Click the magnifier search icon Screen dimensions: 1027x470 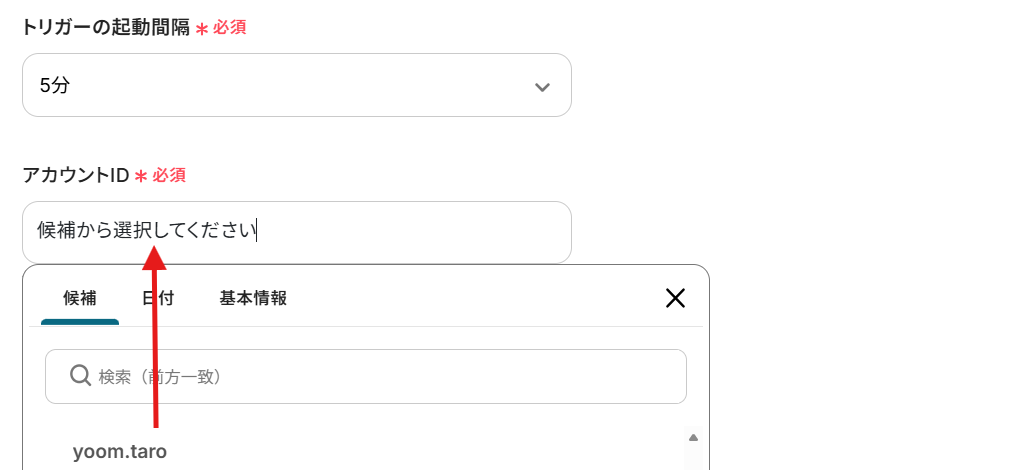(81, 376)
